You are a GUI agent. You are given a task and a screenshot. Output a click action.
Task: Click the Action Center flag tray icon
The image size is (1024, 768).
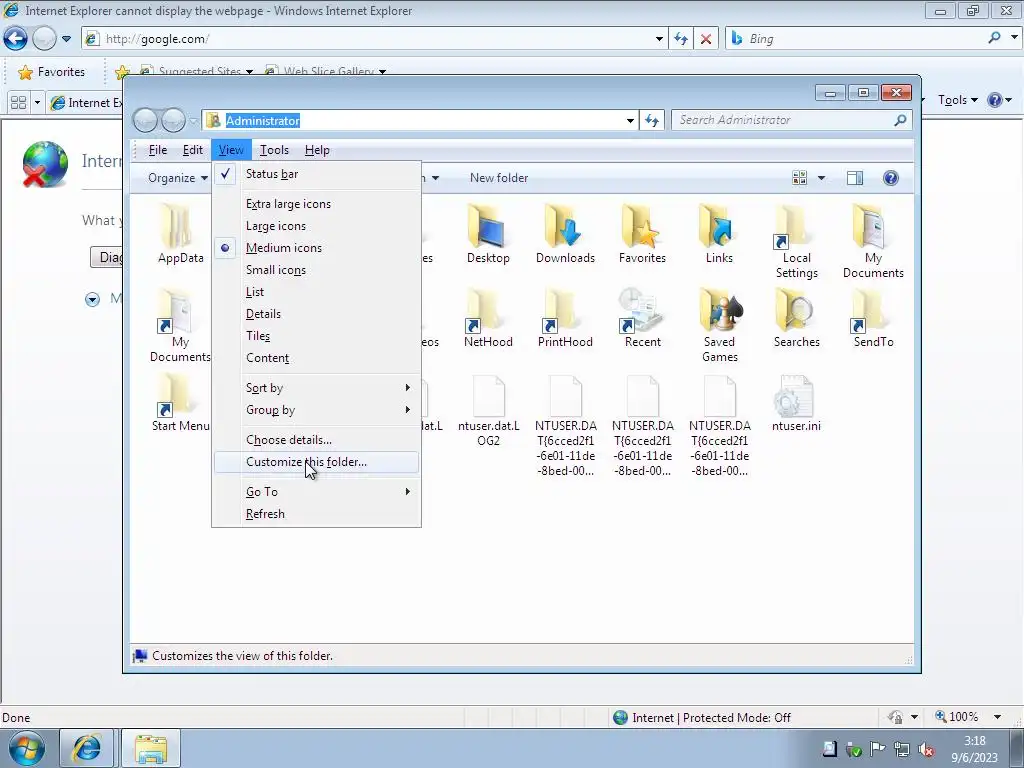(x=877, y=749)
